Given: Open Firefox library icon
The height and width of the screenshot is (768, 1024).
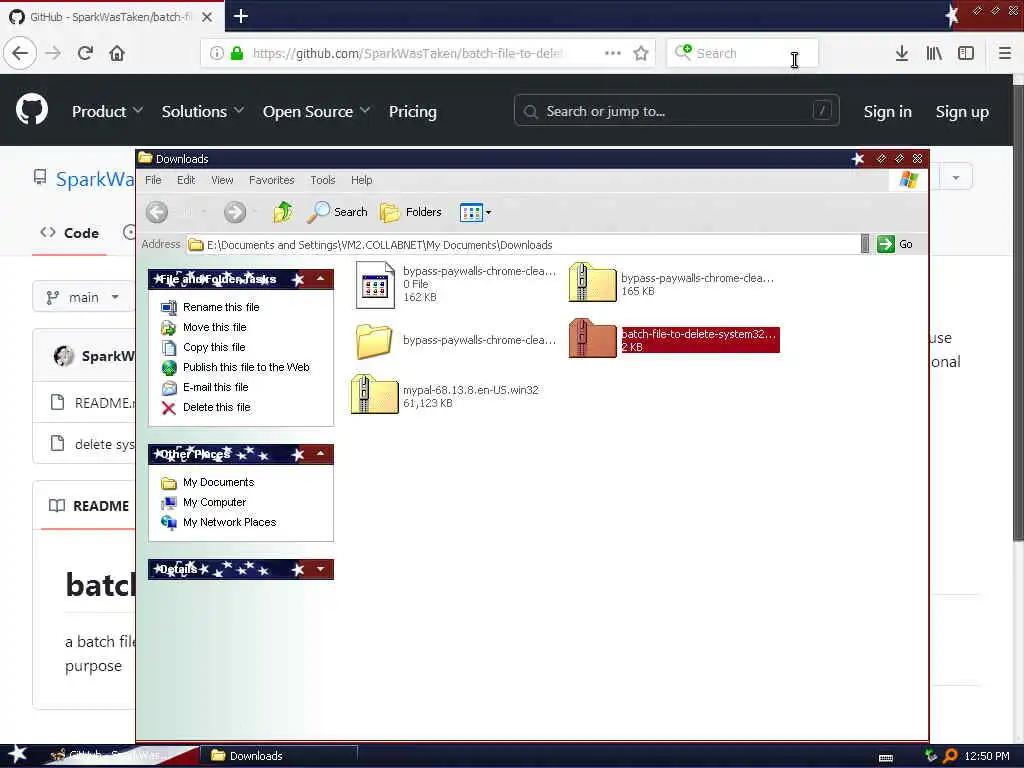Looking at the screenshot, I should (x=934, y=53).
